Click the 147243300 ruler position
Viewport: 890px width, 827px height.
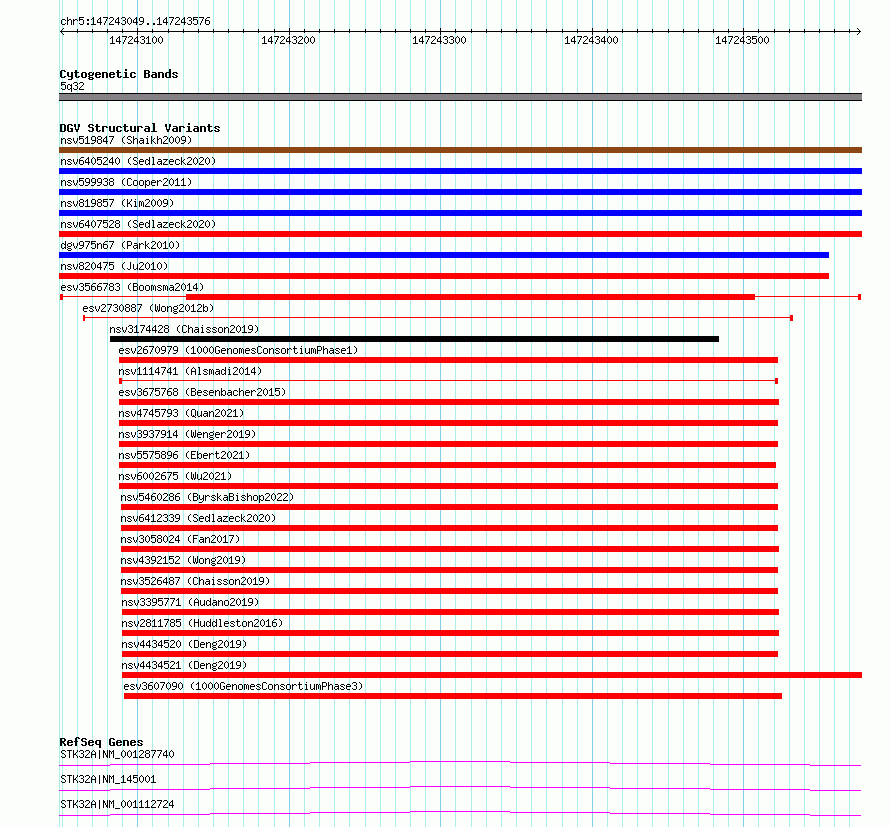pyautogui.click(x=439, y=40)
